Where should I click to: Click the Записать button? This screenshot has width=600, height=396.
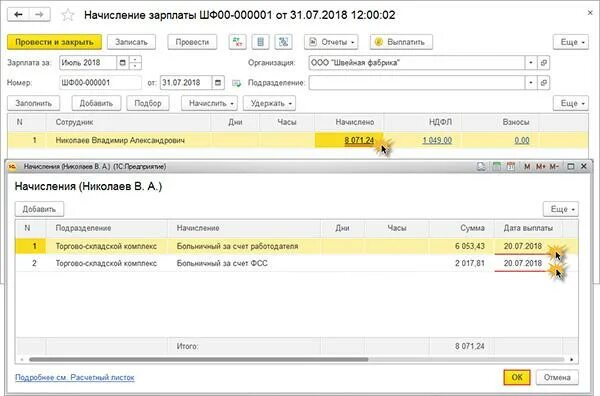[x=131, y=42]
